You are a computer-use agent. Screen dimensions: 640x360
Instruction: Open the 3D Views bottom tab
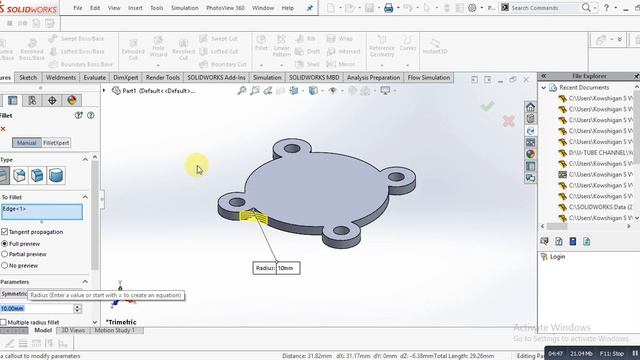tap(73, 330)
